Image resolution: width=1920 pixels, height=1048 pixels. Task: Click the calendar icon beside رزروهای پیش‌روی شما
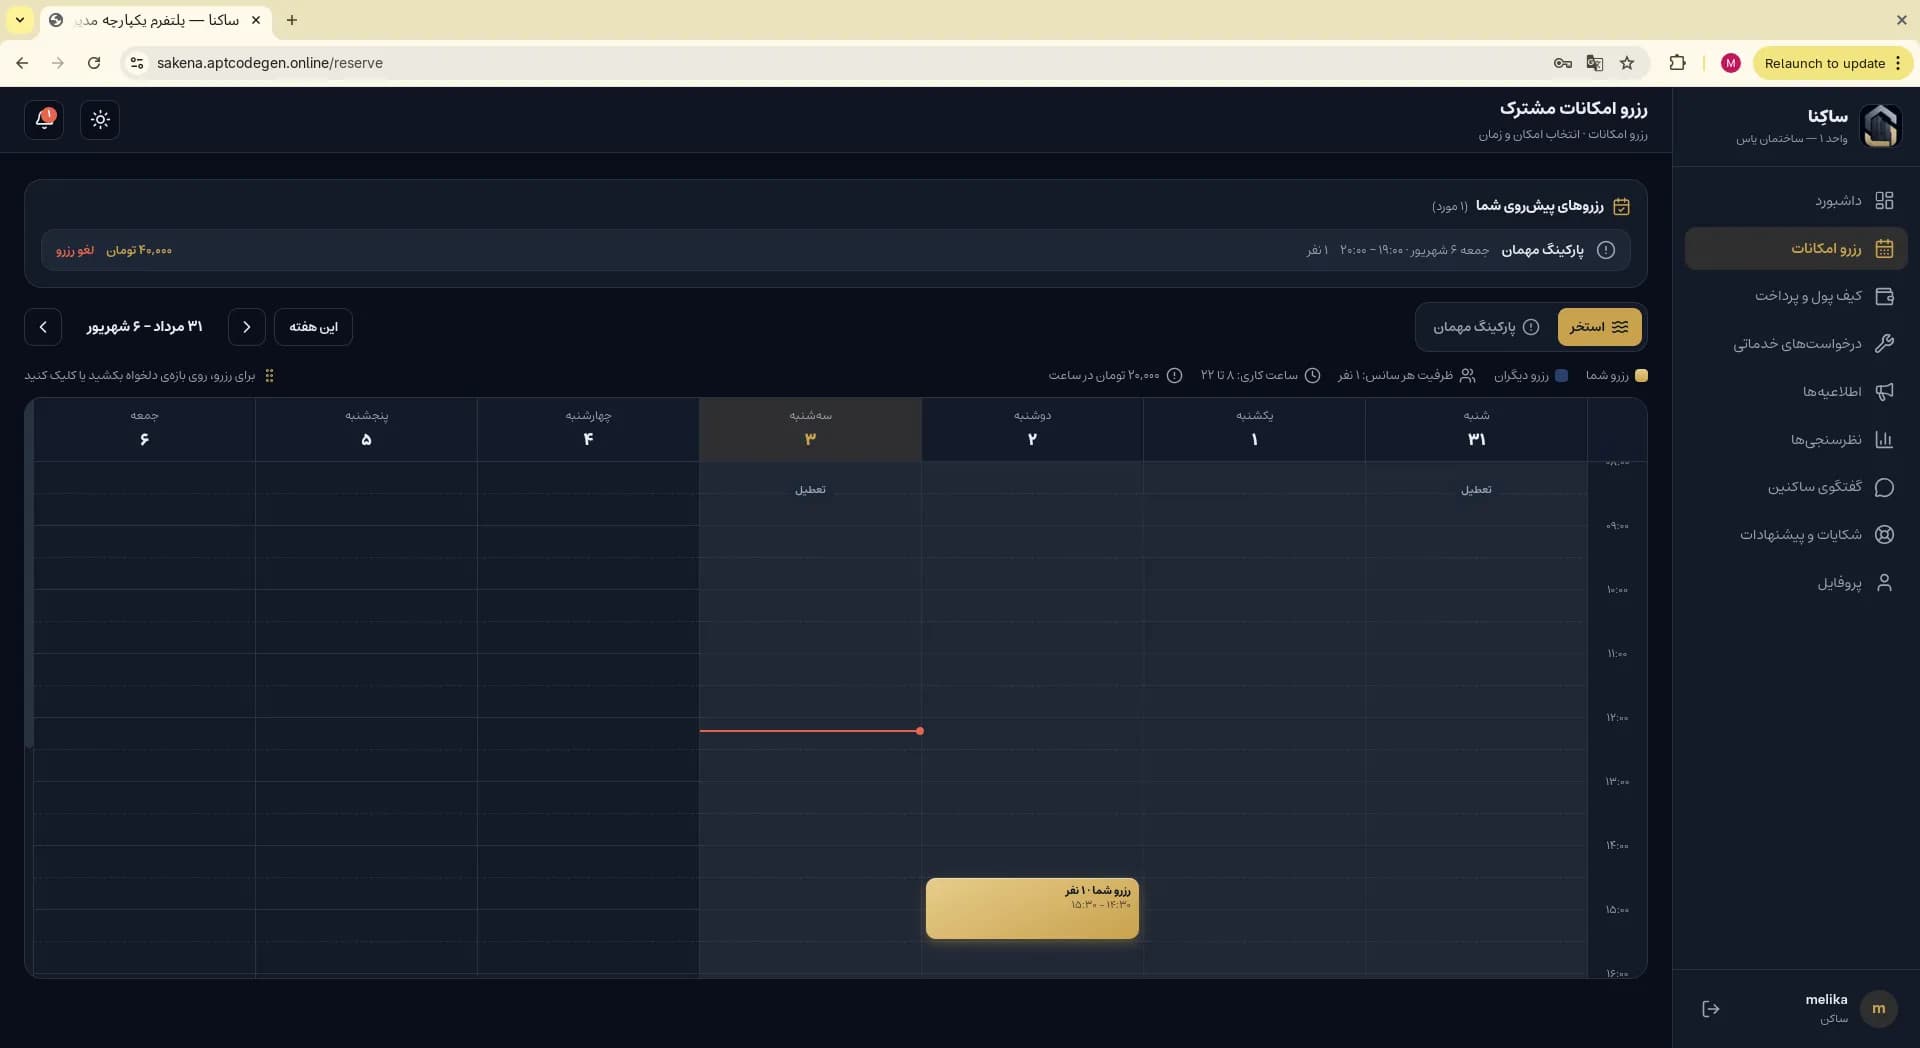(x=1622, y=206)
